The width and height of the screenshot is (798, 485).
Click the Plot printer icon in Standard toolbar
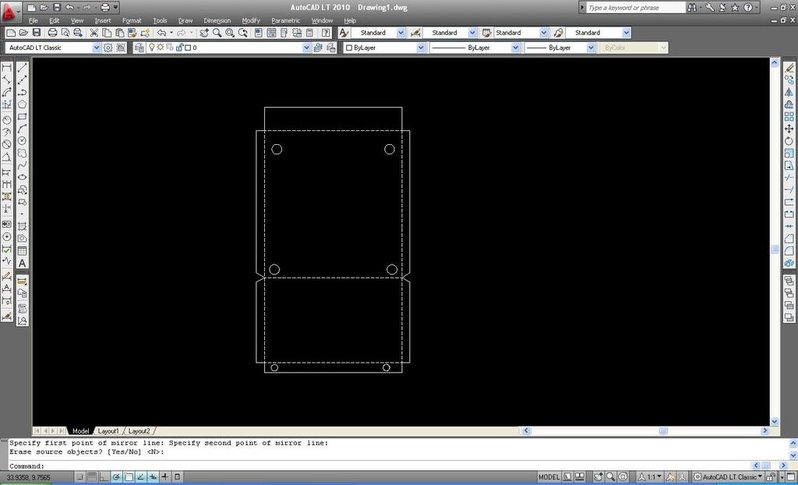tap(52, 33)
